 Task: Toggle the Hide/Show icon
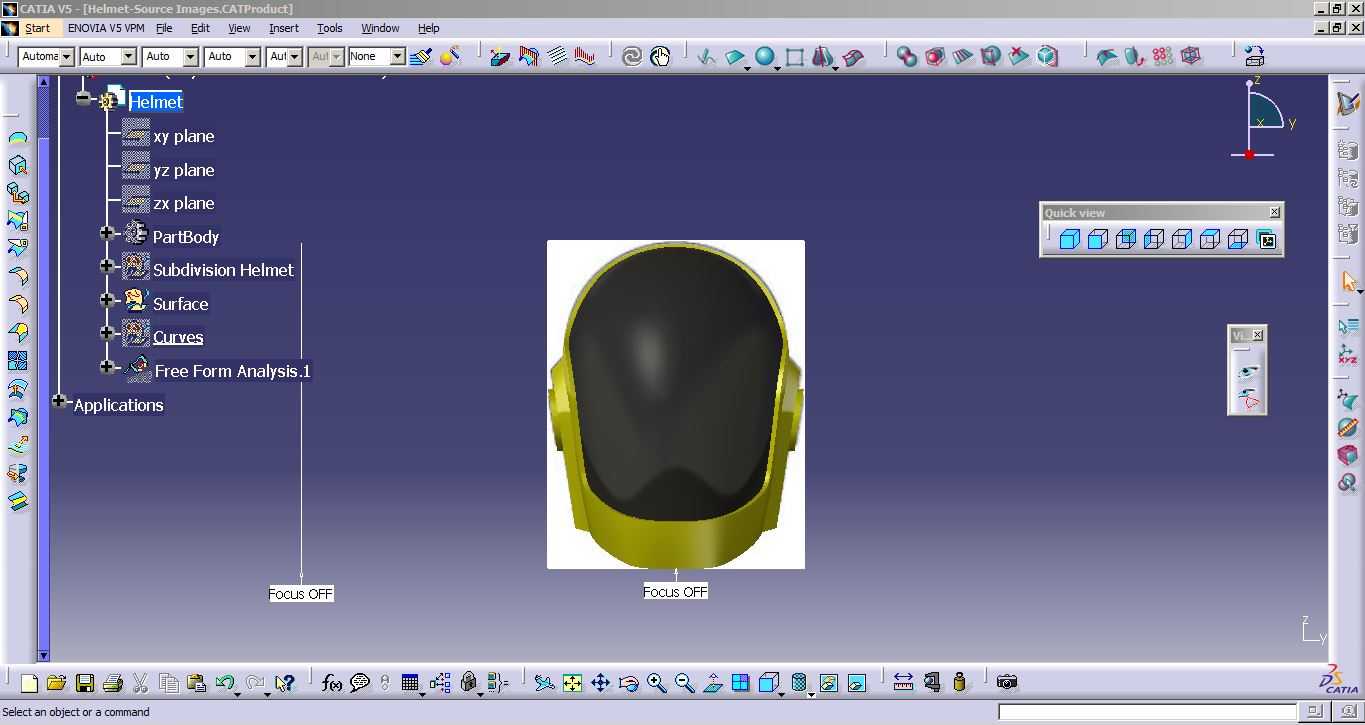(x=828, y=683)
